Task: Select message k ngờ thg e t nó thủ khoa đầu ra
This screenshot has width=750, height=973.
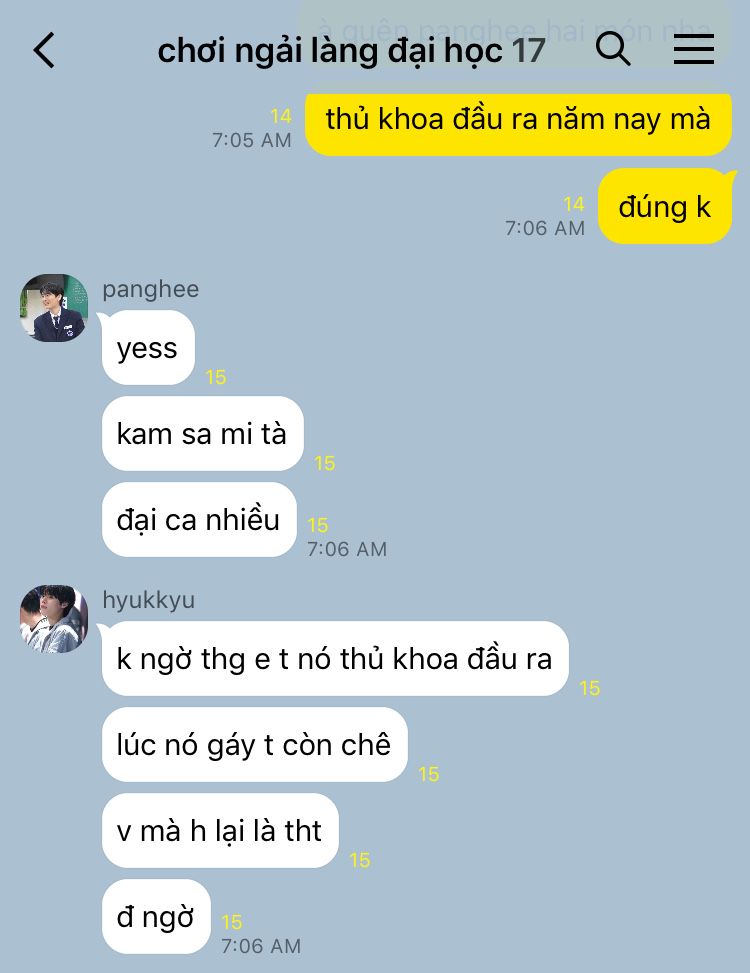Action: 335,658
